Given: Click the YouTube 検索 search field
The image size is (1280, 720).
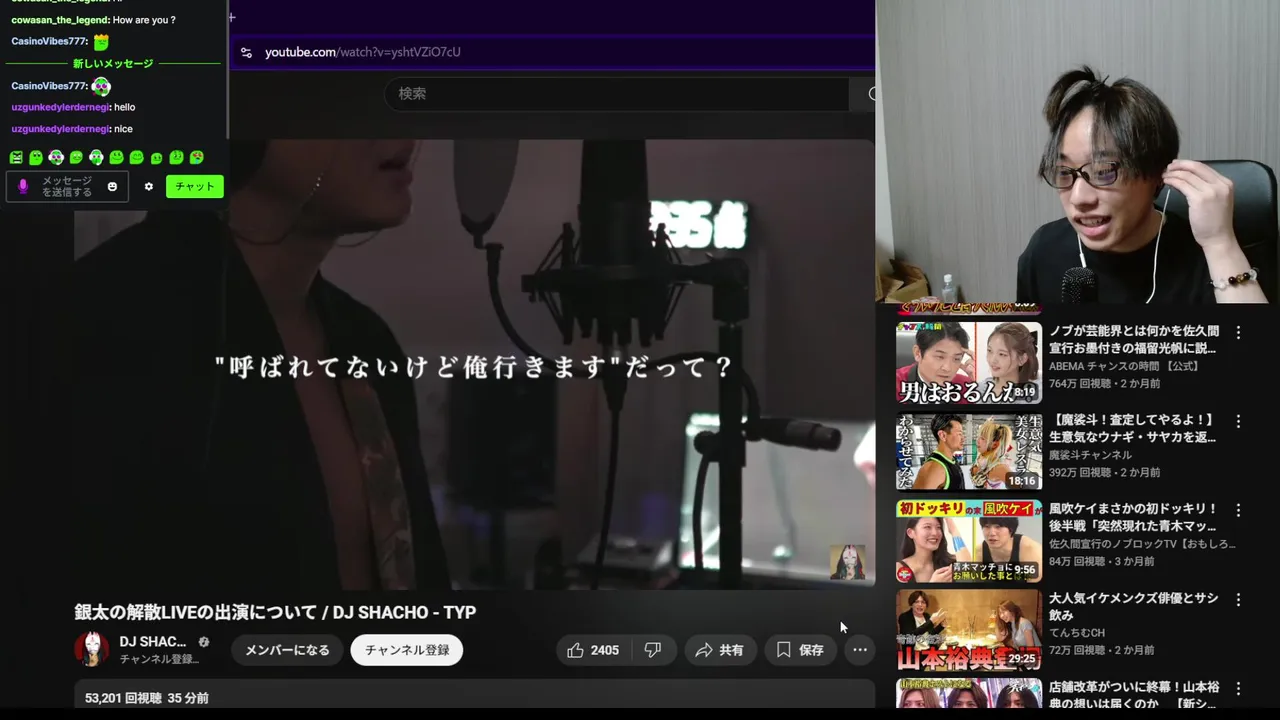Looking at the screenshot, I should (616, 94).
